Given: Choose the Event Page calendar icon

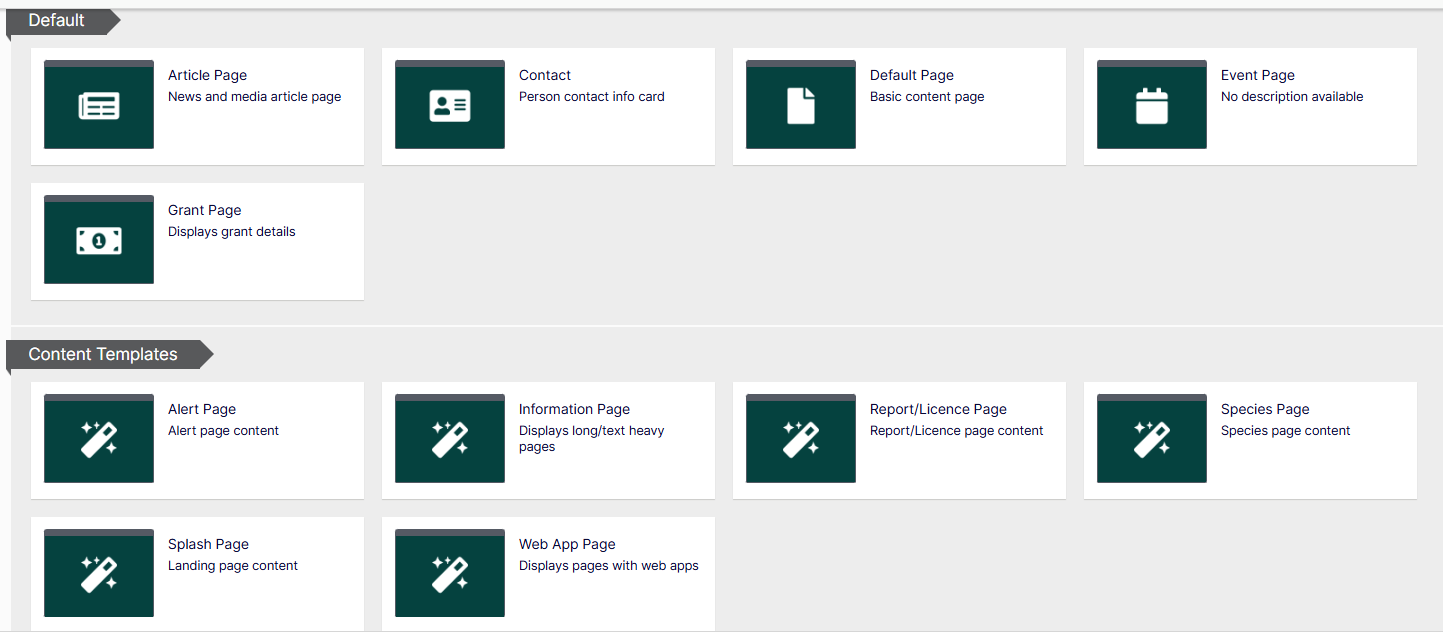Looking at the screenshot, I should [x=1152, y=106].
